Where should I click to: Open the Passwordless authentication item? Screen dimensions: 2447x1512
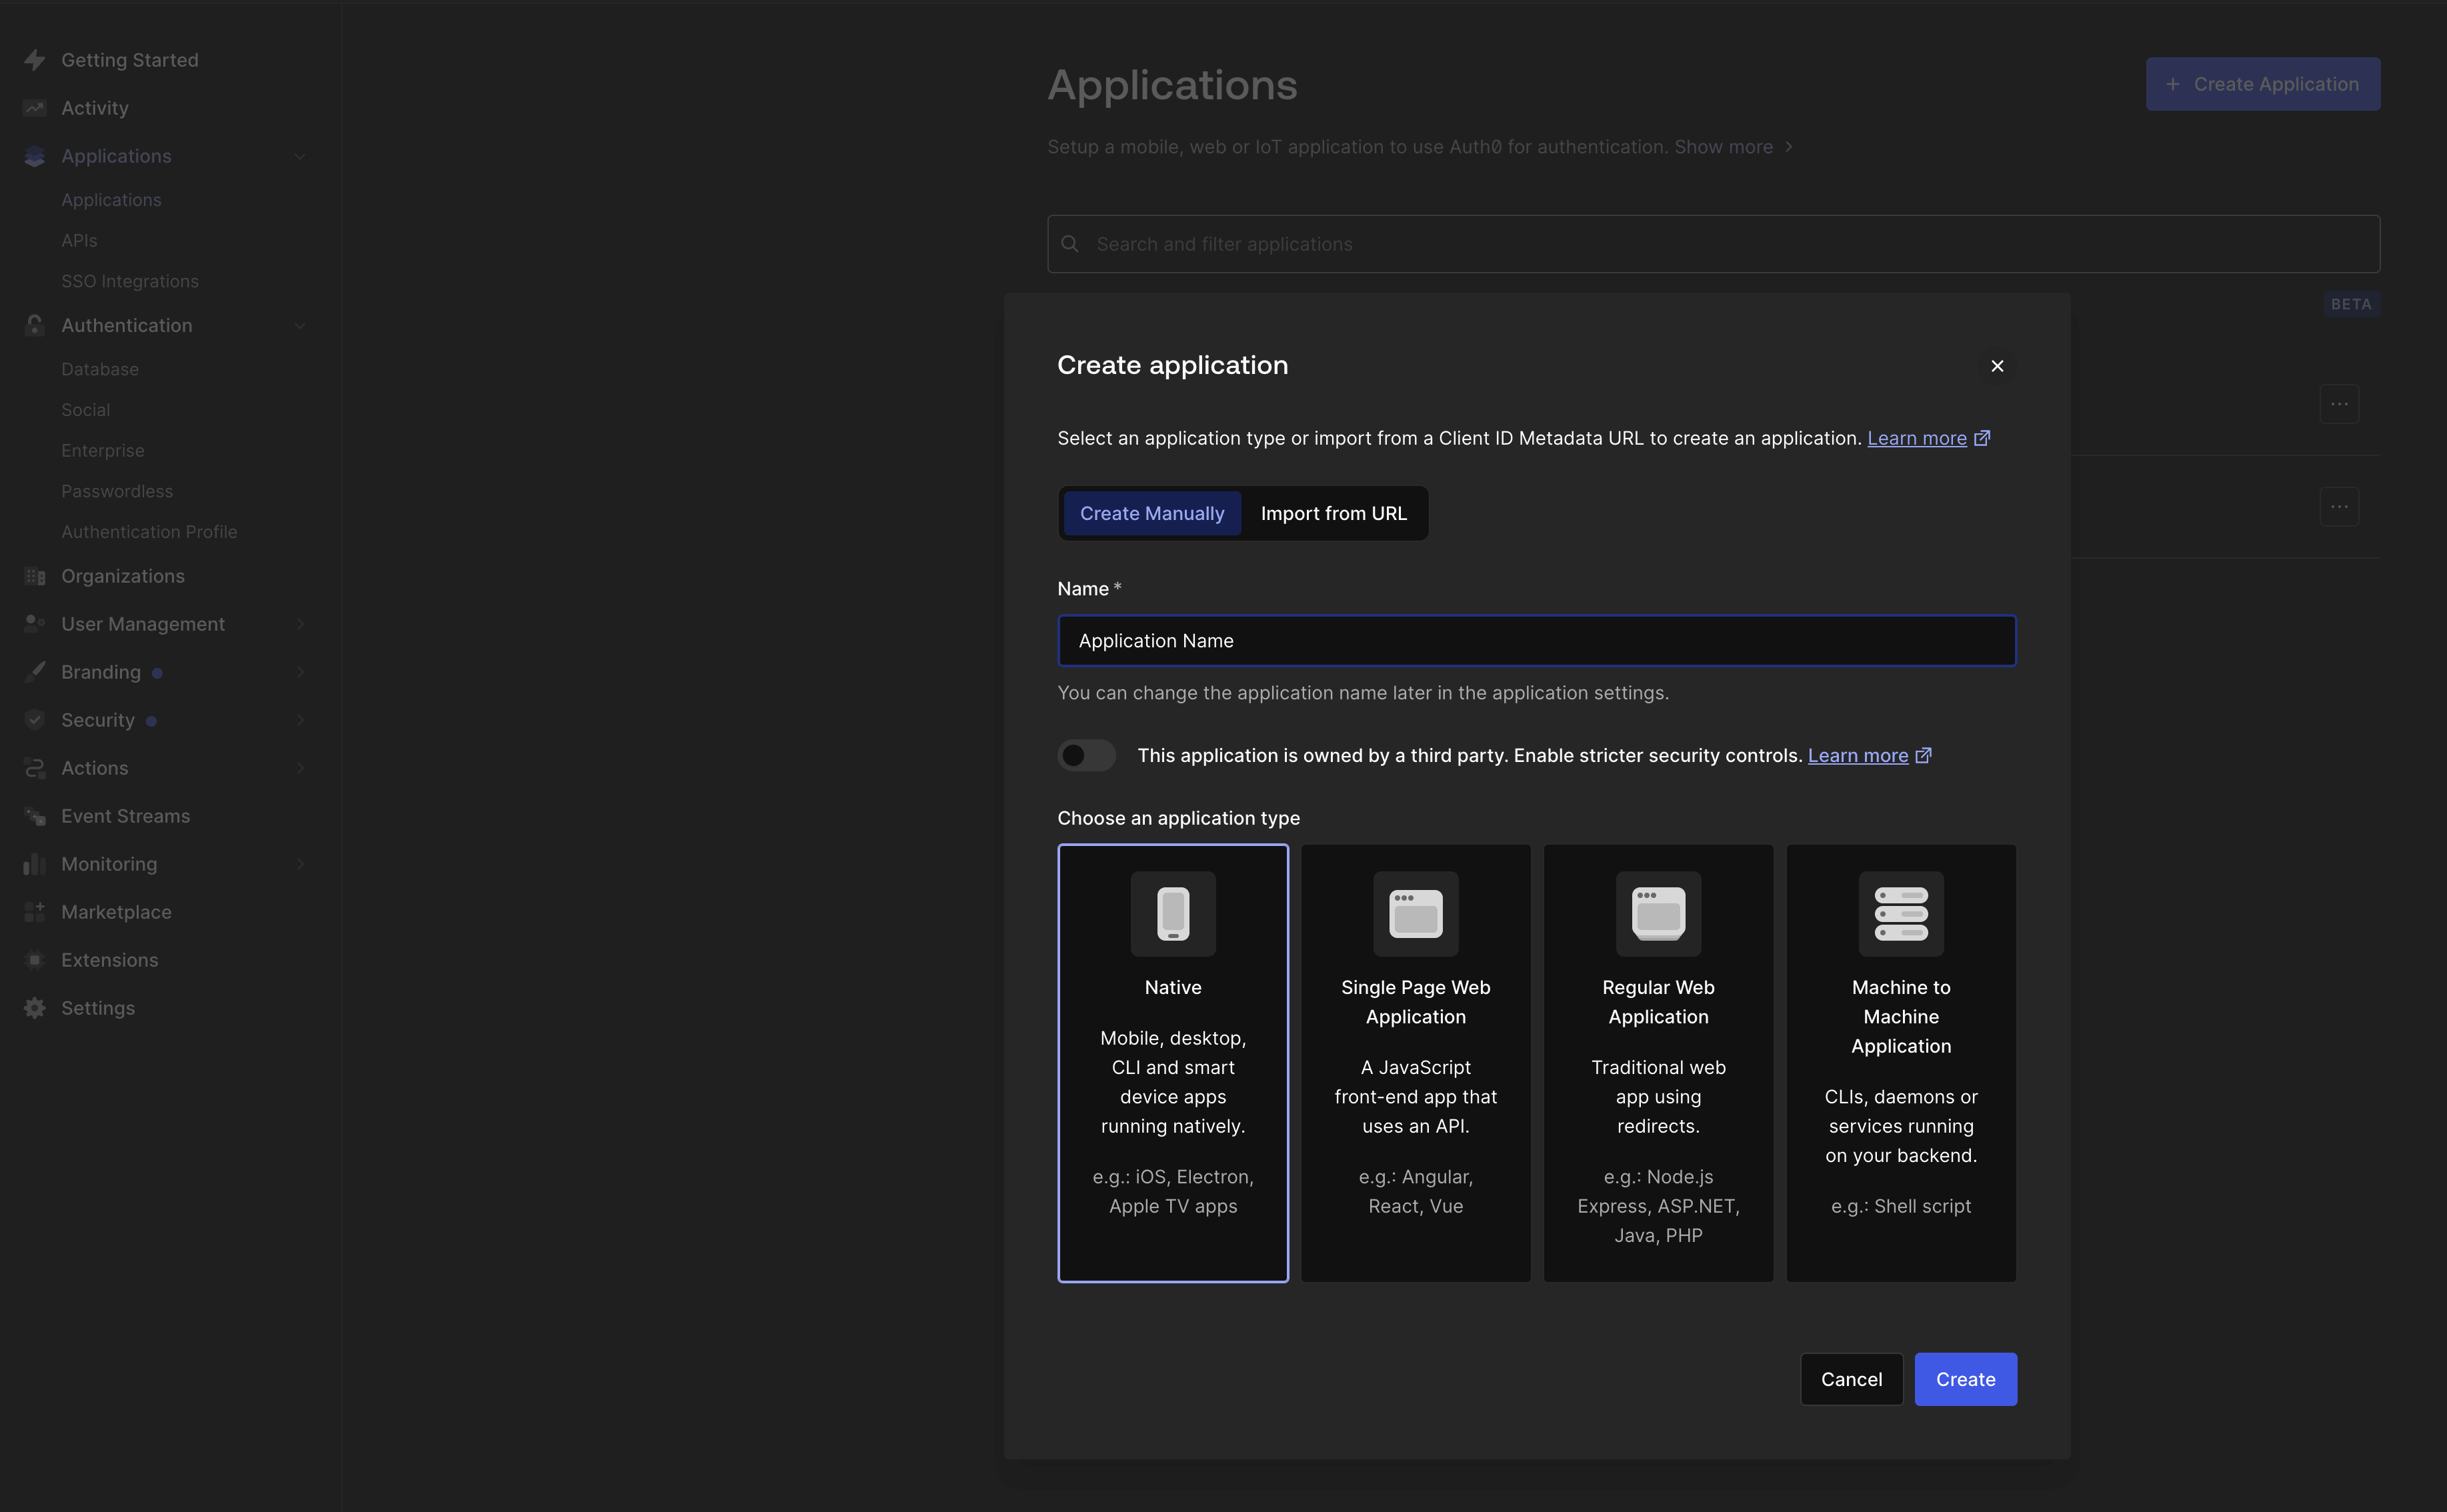click(117, 491)
